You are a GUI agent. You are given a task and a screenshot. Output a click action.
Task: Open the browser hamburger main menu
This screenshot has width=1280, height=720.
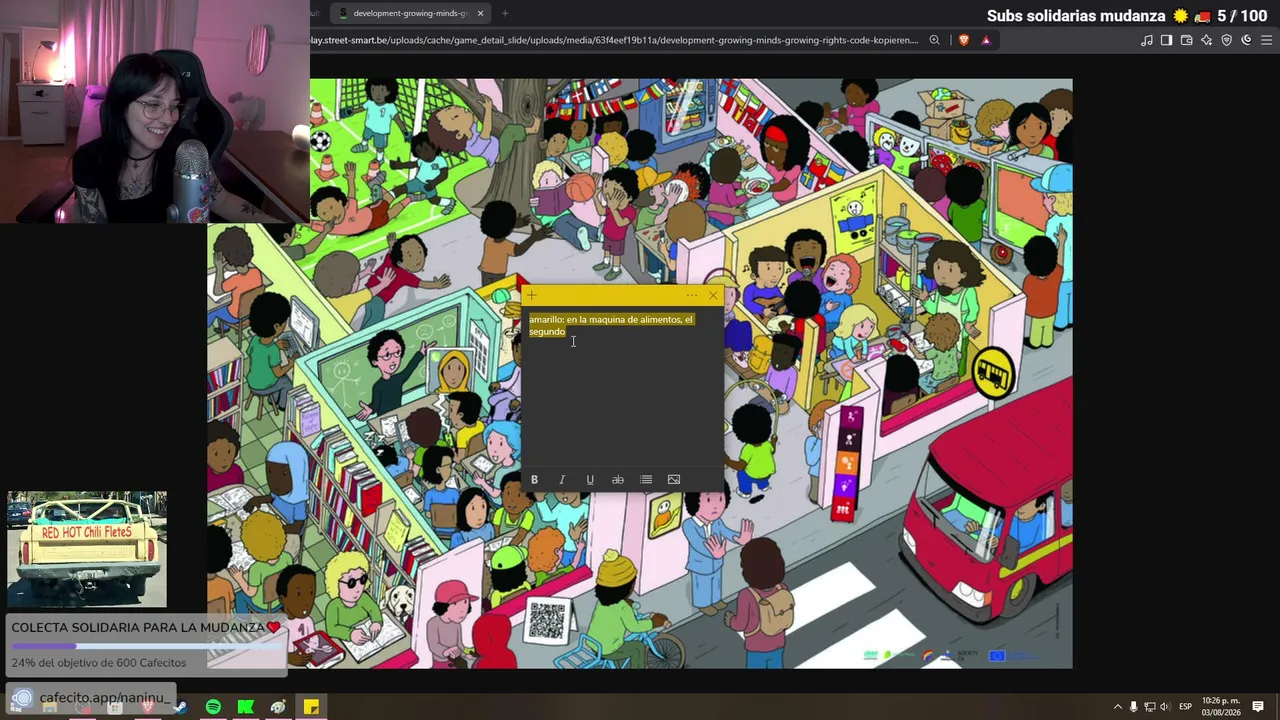click(1266, 40)
